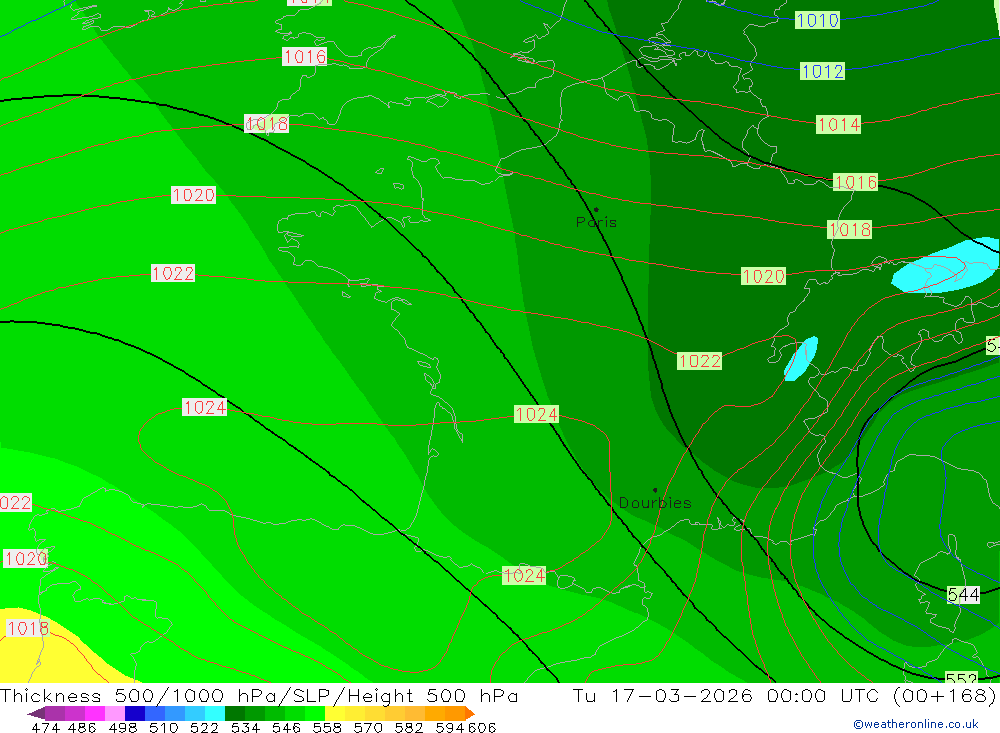Click the black dot marking Dourbies
The width and height of the screenshot is (1000, 733).
(x=655, y=490)
